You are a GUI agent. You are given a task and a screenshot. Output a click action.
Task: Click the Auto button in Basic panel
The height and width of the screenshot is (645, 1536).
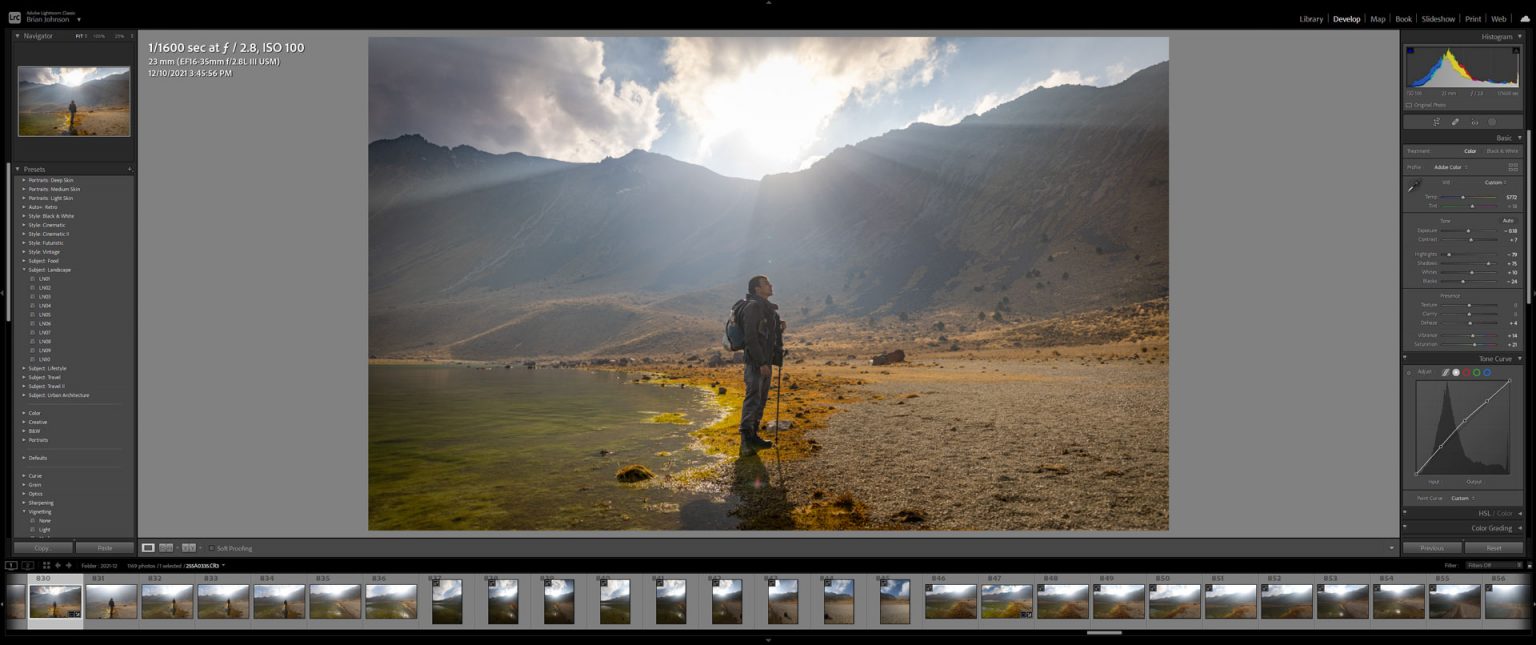coord(1510,220)
